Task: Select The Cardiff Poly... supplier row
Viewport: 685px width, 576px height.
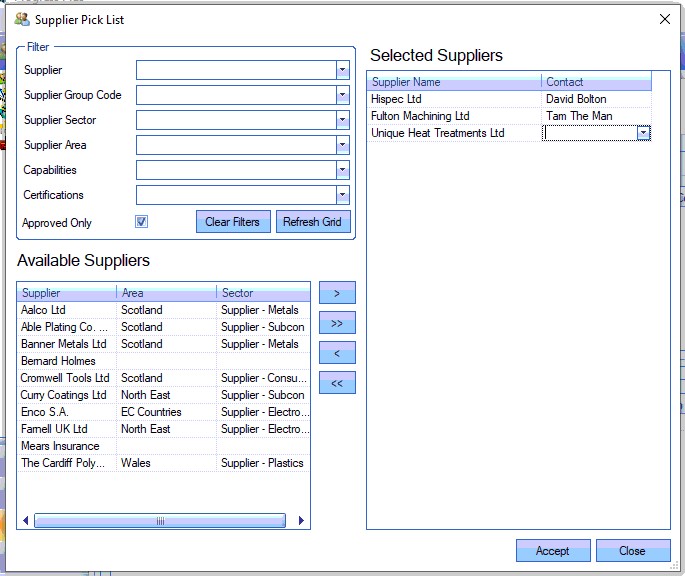Action: coord(163,463)
